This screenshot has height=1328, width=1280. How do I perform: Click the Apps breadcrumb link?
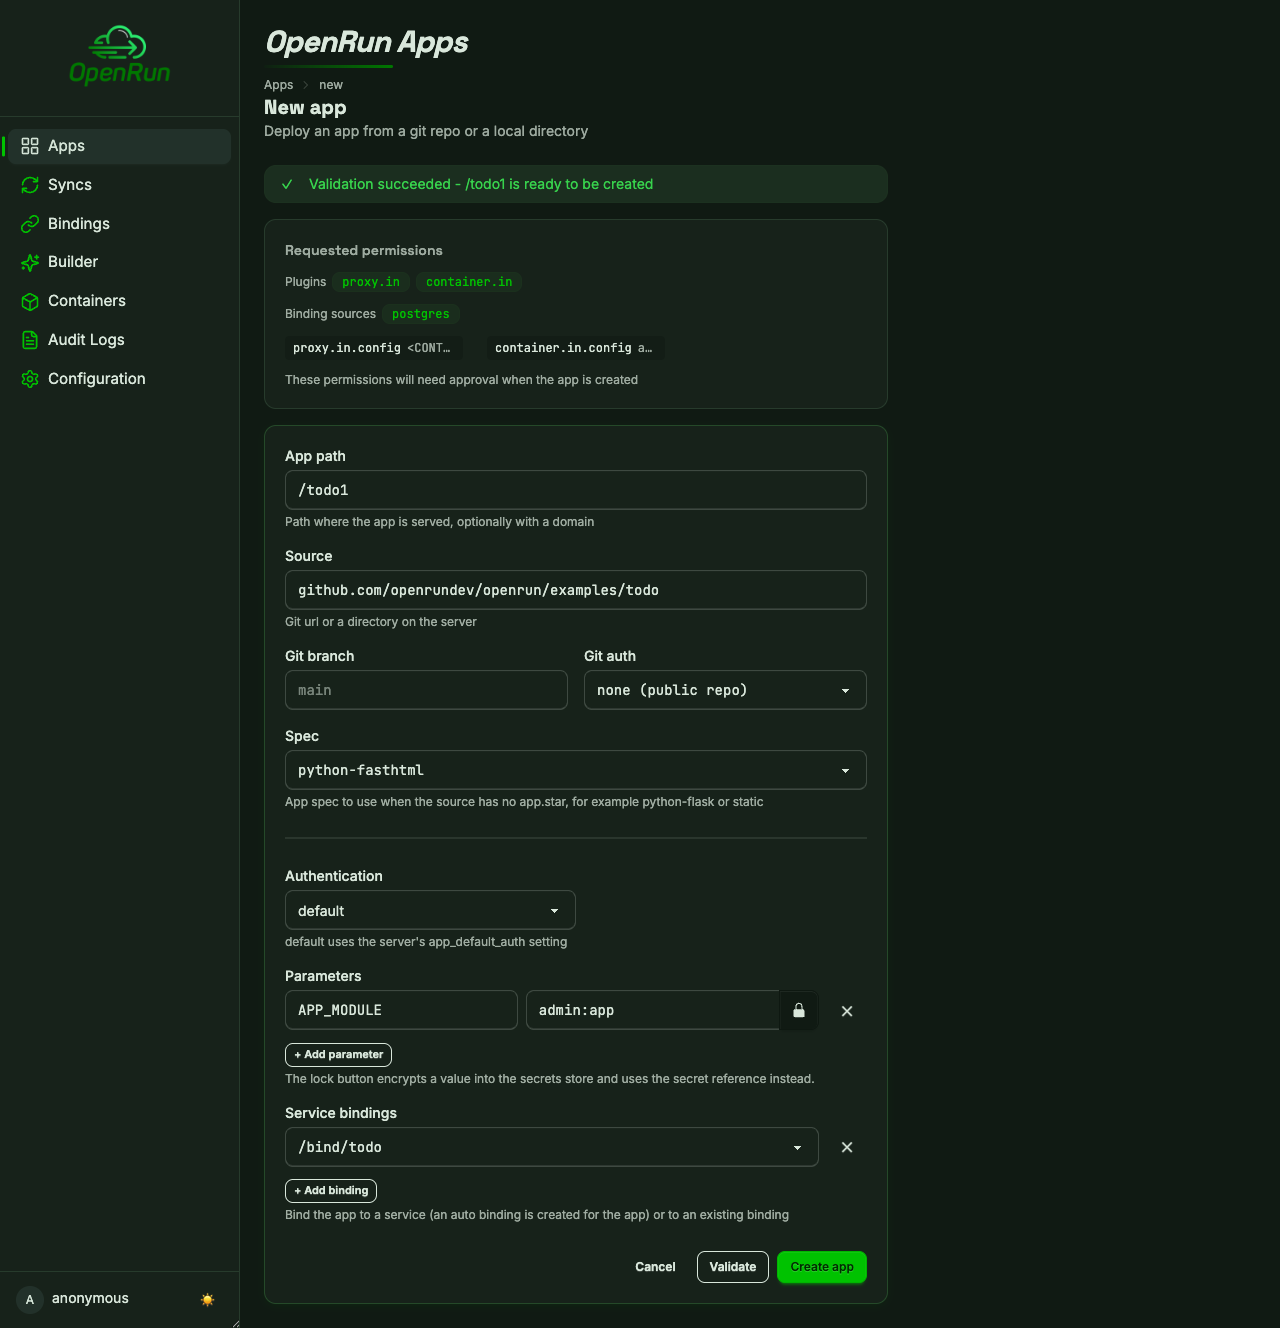point(278,85)
